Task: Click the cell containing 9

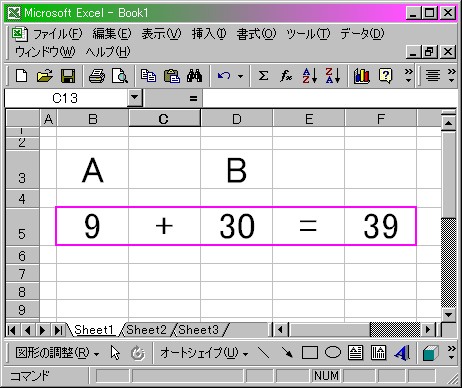Action: tap(92, 227)
